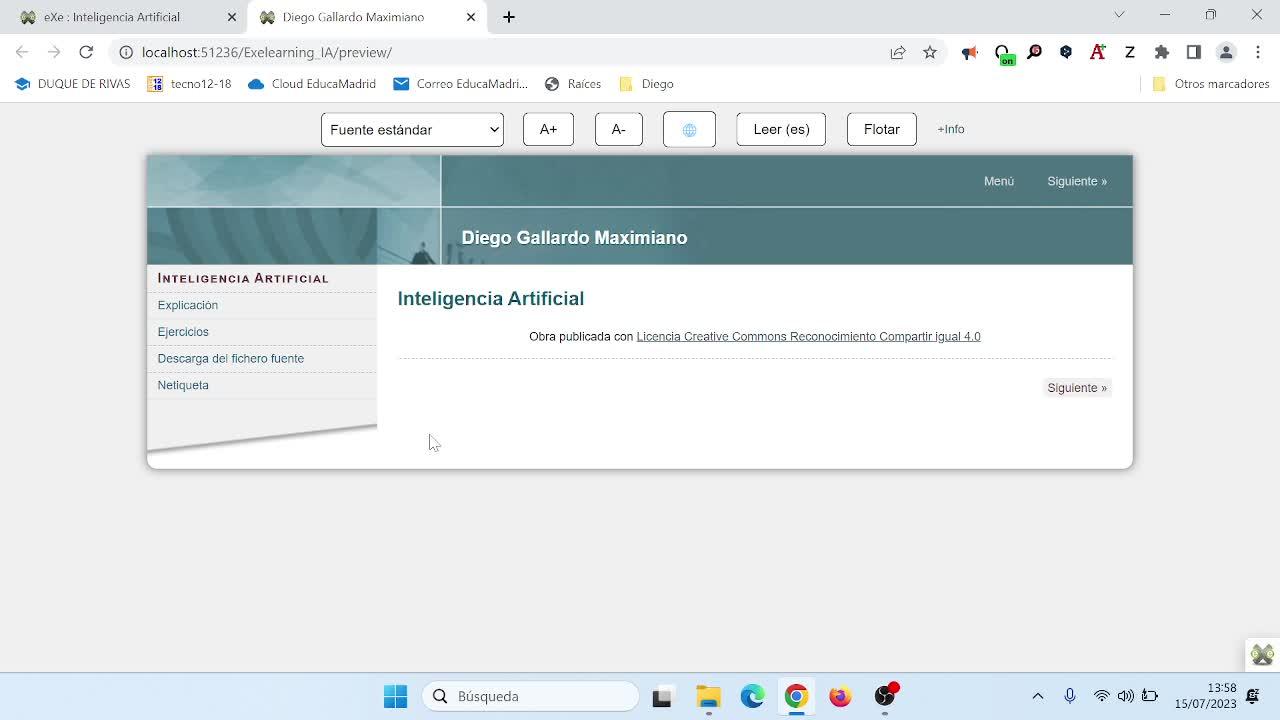Open Firefox from the taskbar
This screenshot has width=1280, height=720.
(x=840, y=696)
